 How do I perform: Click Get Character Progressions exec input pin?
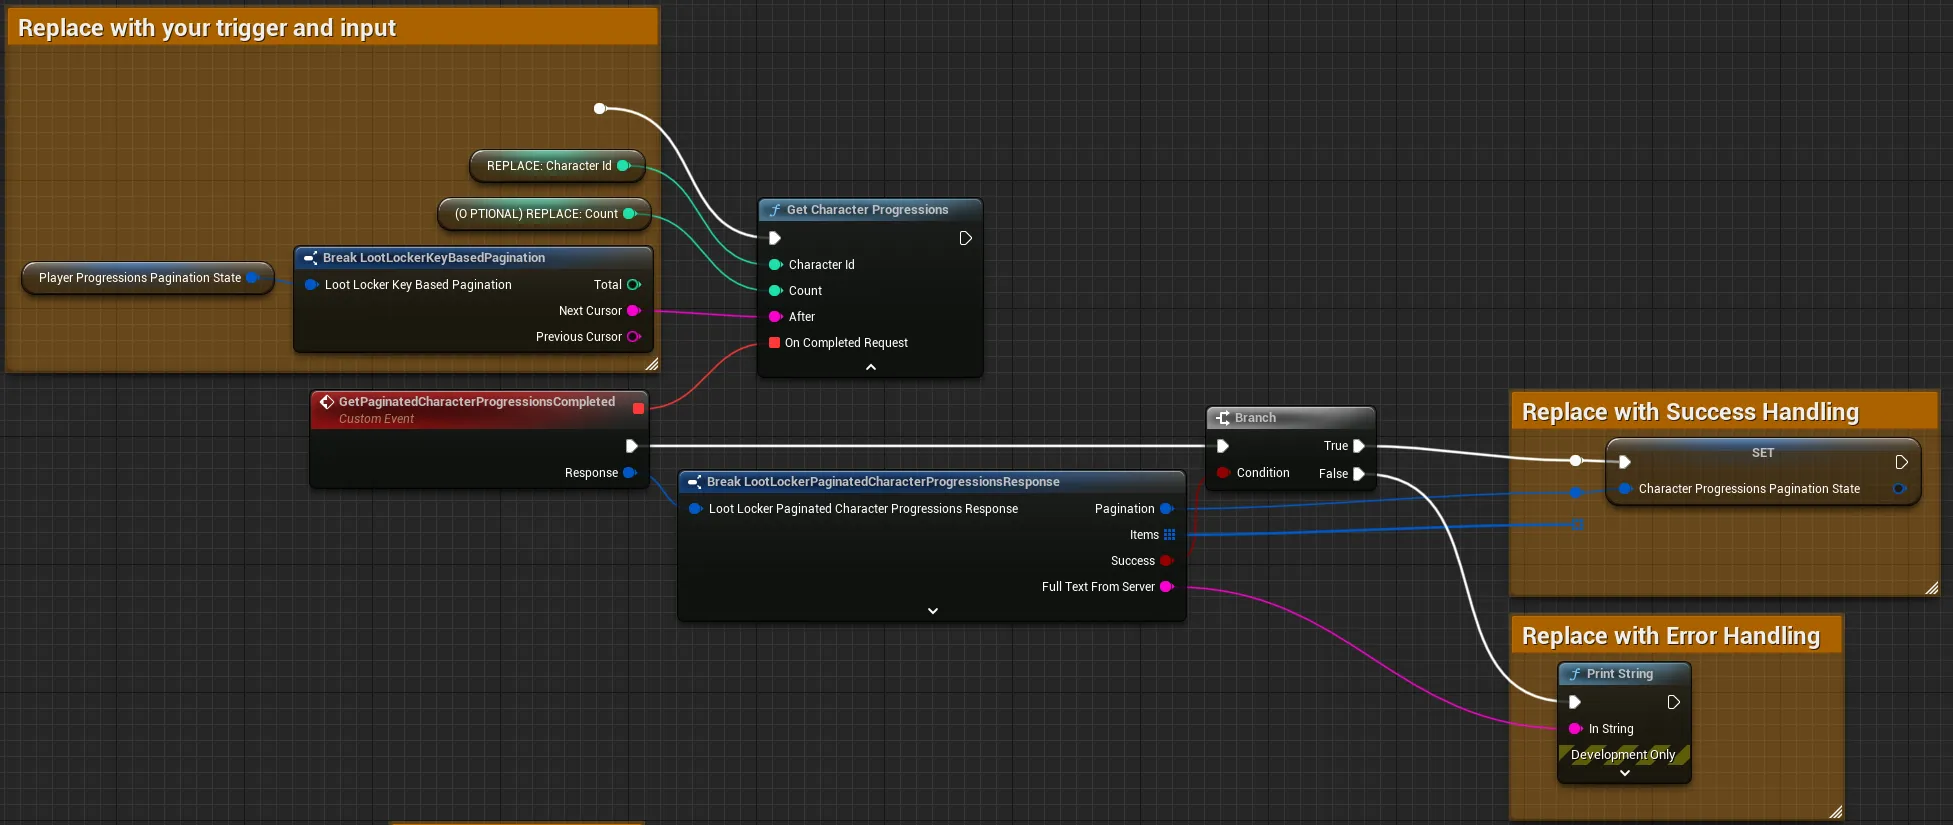coord(774,238)
